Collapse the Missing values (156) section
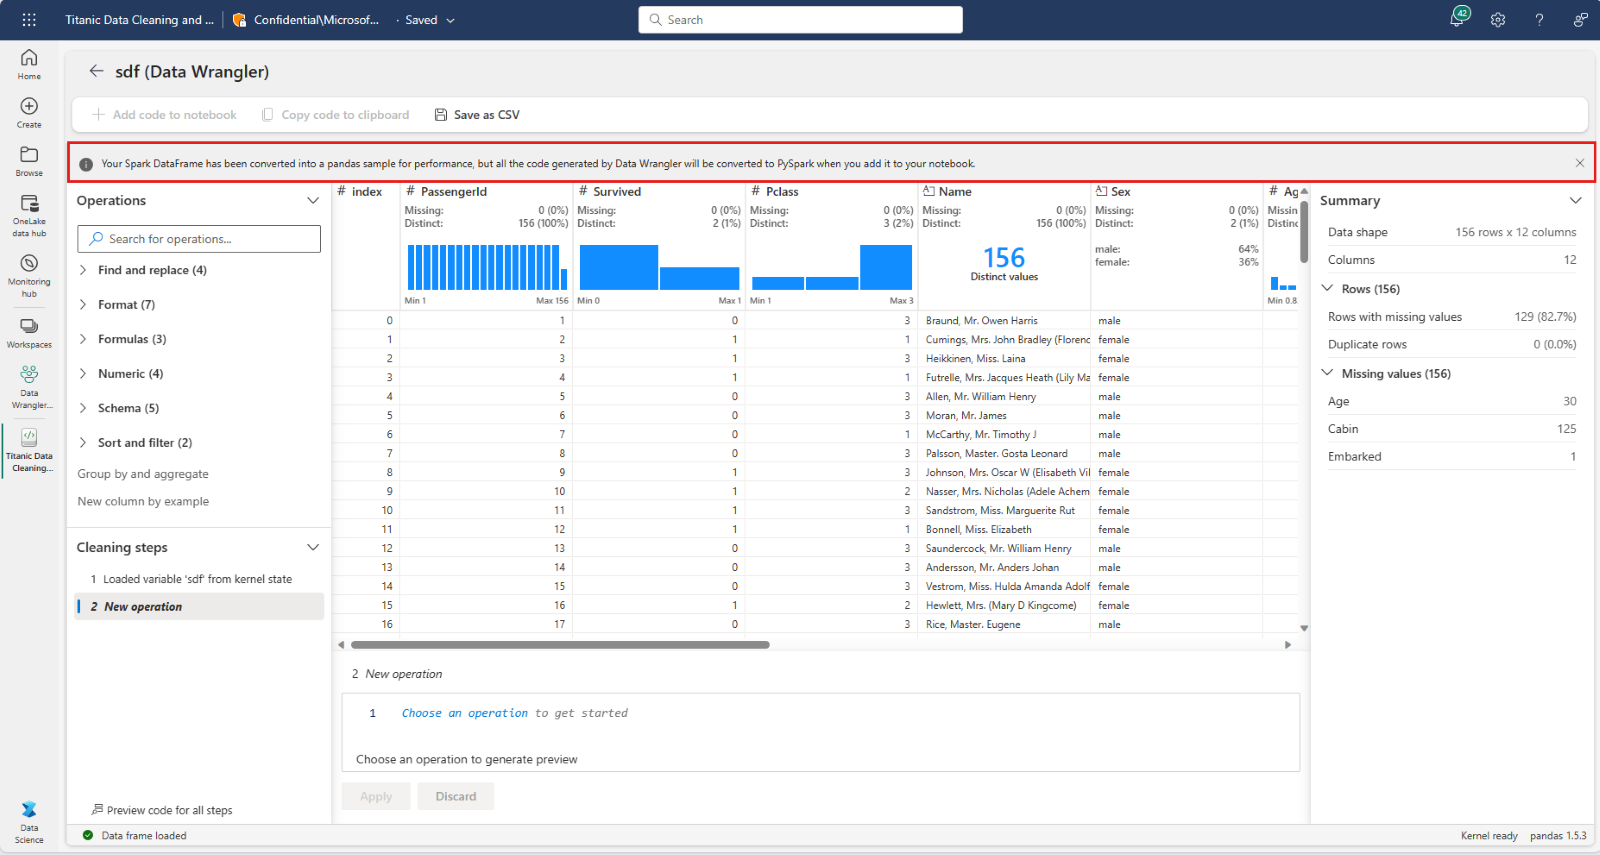 coord(1328,373)
